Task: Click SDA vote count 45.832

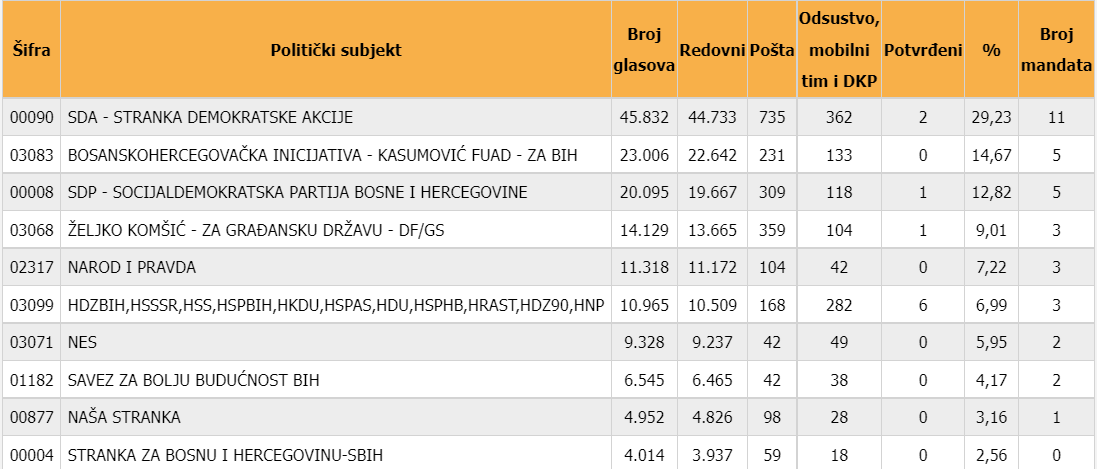Action: 644,117
